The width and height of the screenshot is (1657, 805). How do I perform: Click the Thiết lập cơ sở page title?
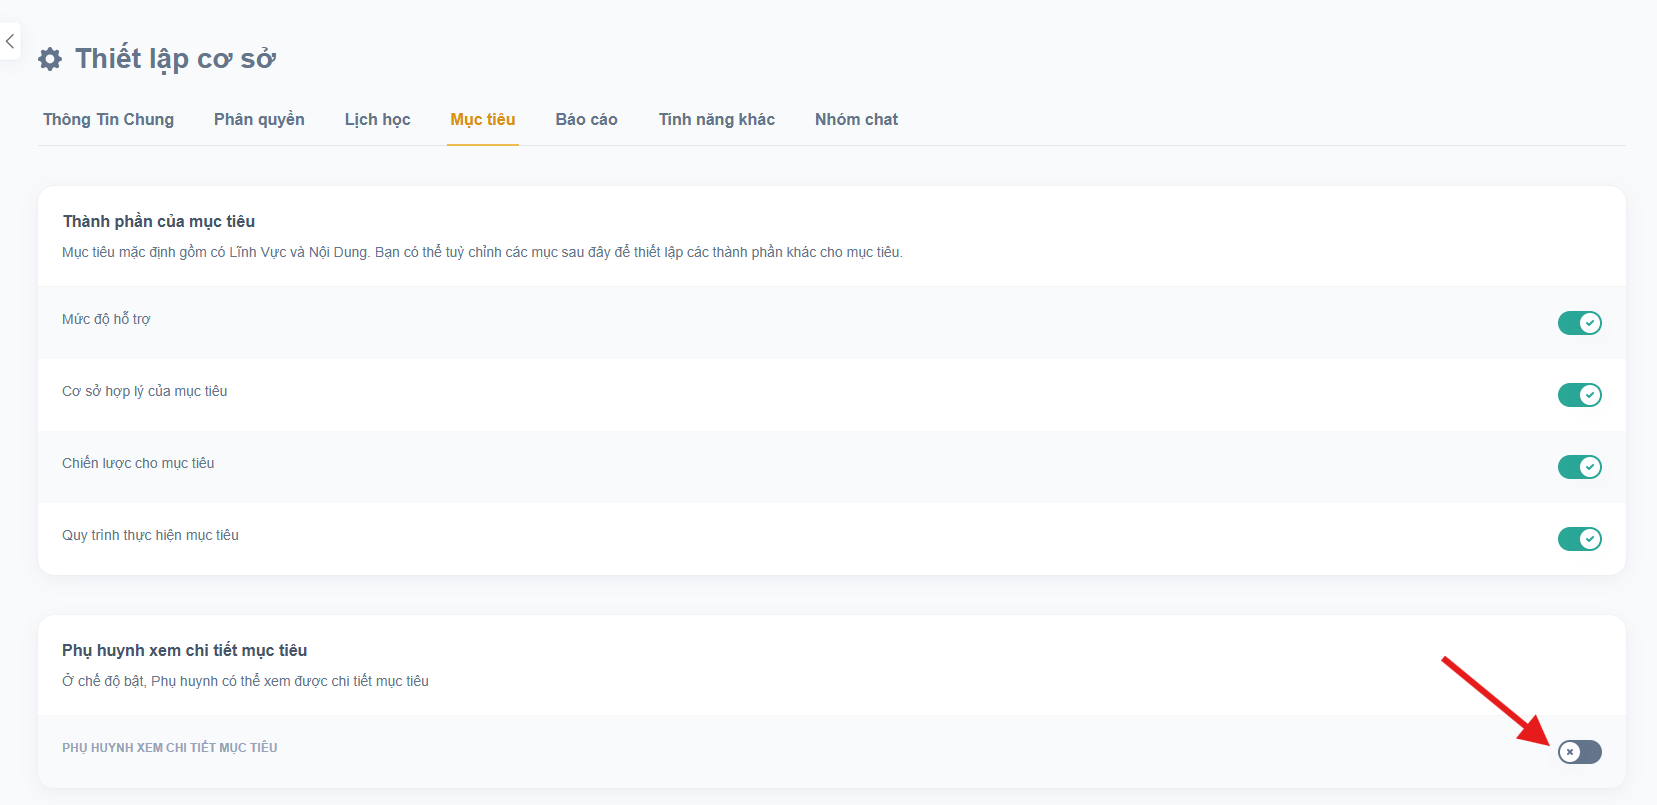pos(175,59)
